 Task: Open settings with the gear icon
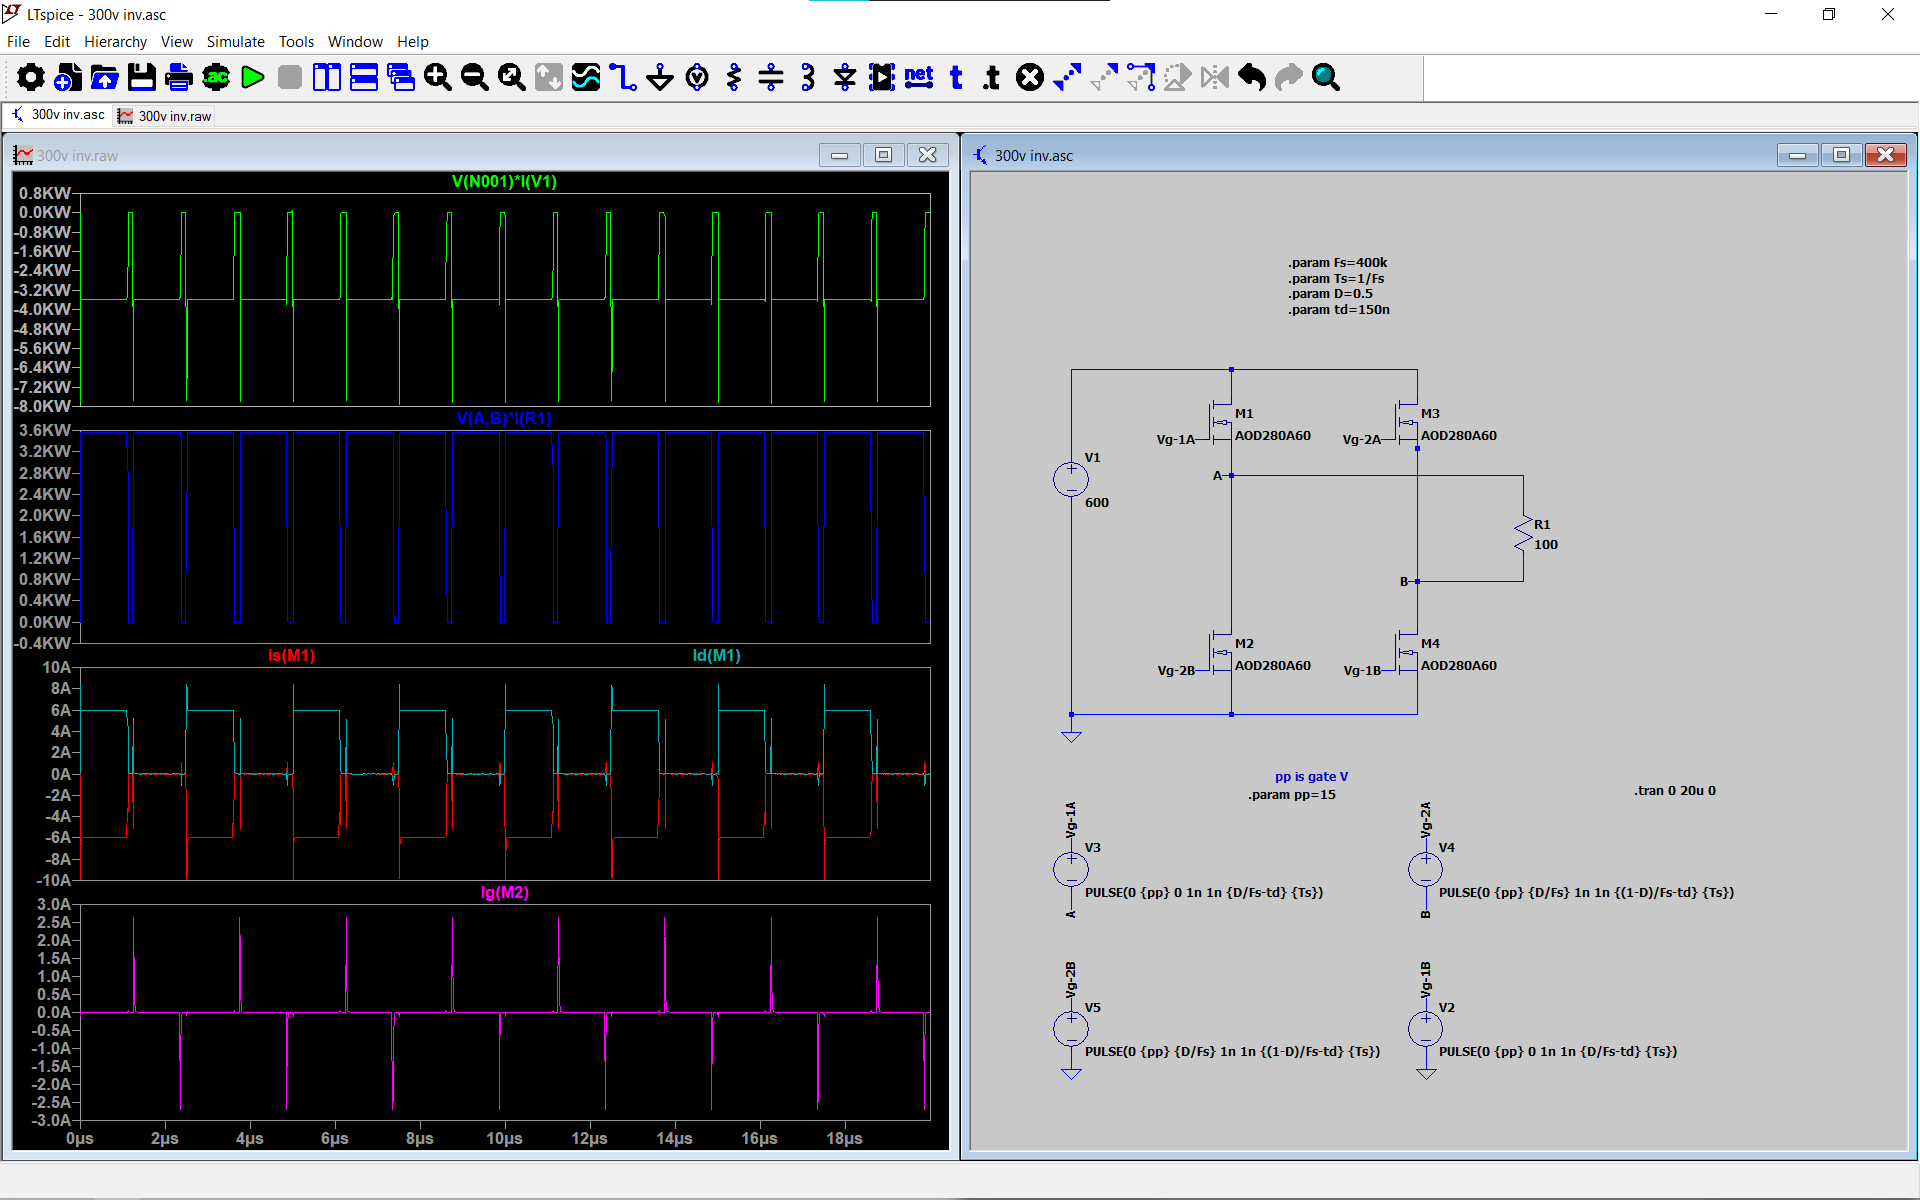click(x=31, y=77)
